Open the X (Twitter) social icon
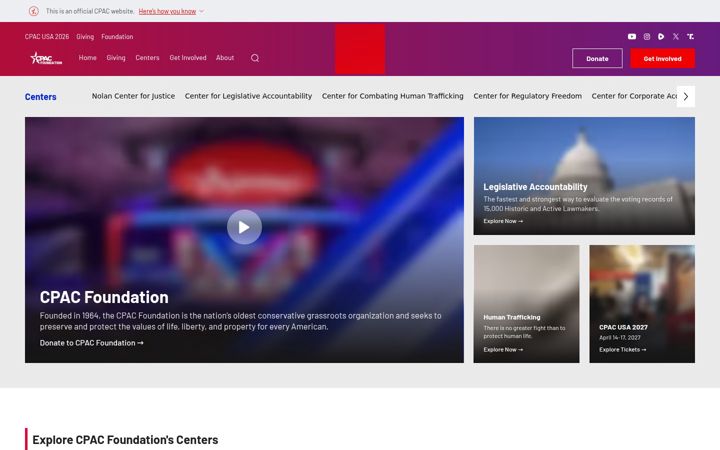 (675, 36)
